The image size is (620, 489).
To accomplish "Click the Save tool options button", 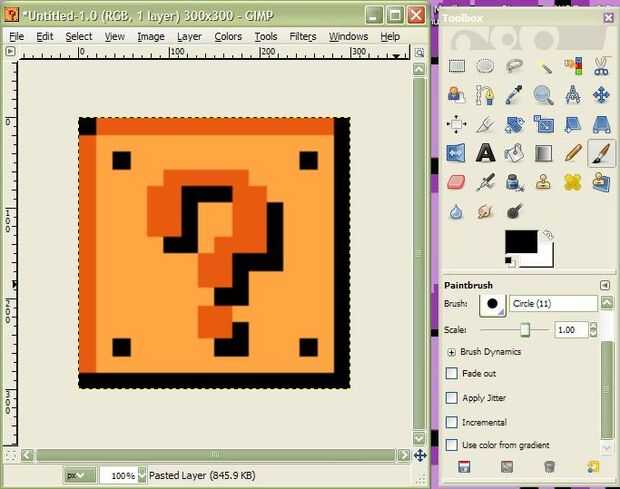I will coord(464,467).
